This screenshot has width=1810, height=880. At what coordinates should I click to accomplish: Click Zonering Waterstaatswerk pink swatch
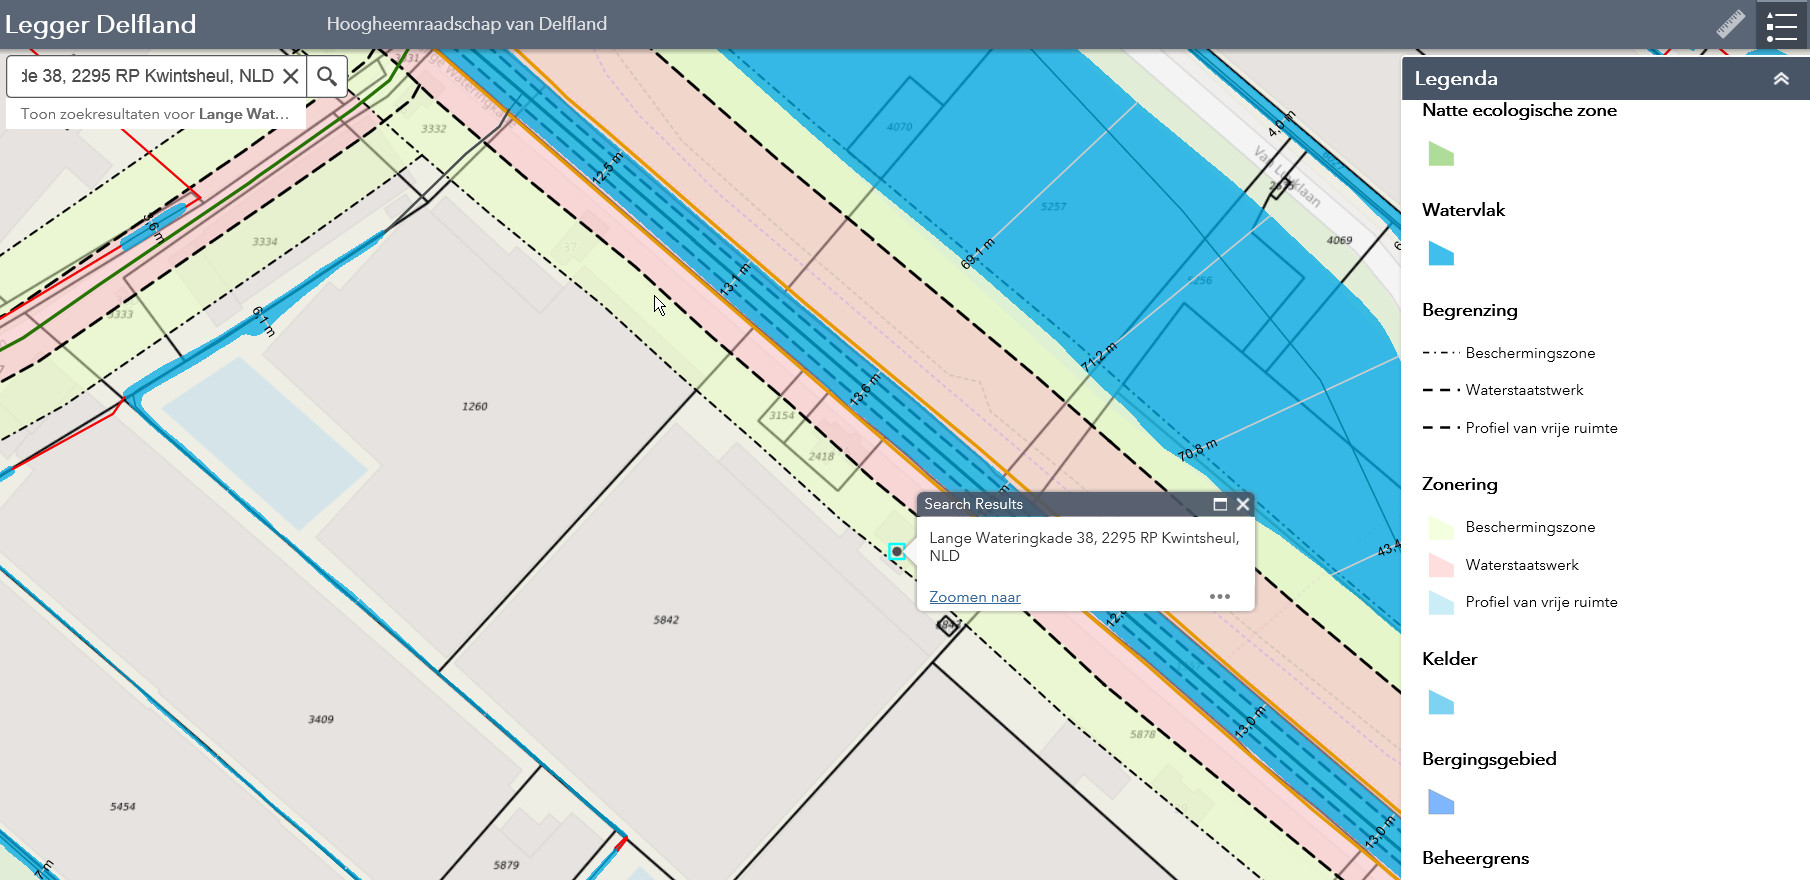[1441, 565]
